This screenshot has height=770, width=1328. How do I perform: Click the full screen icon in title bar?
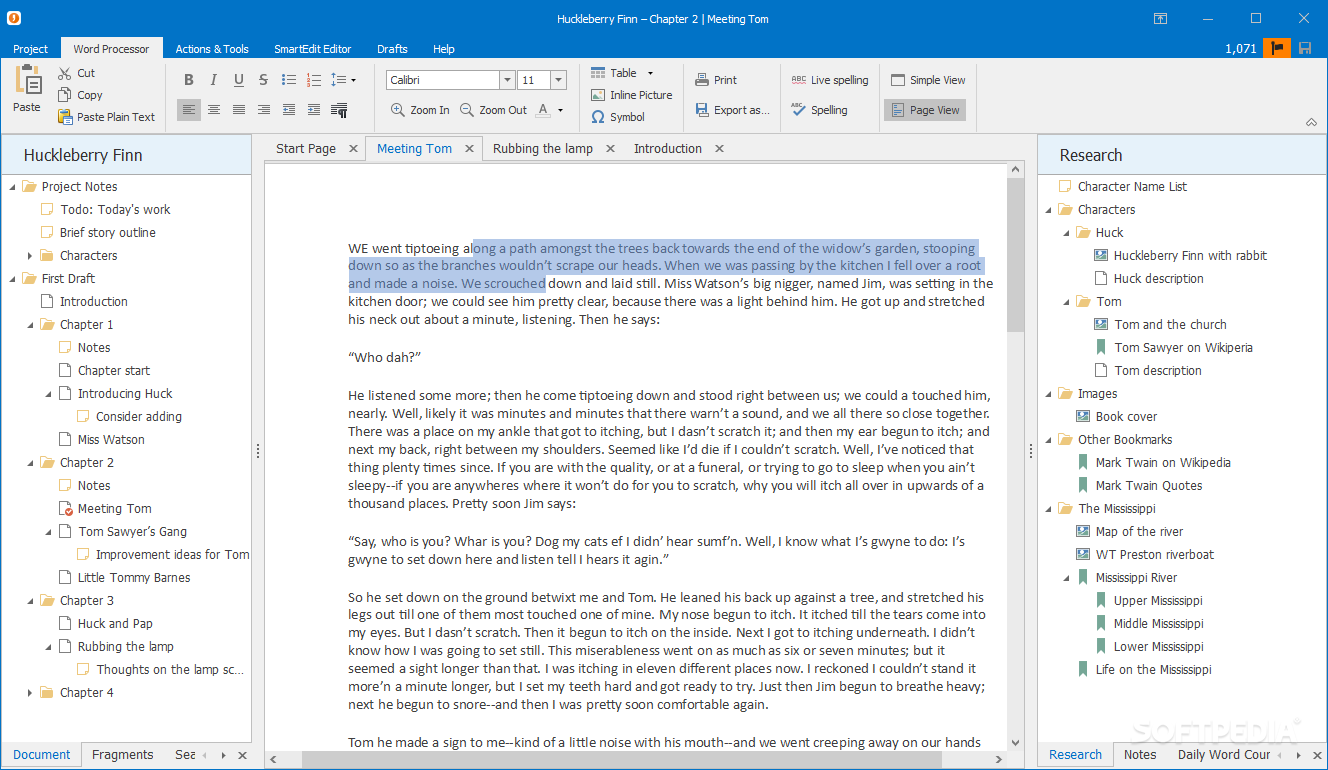point(1160,18)
